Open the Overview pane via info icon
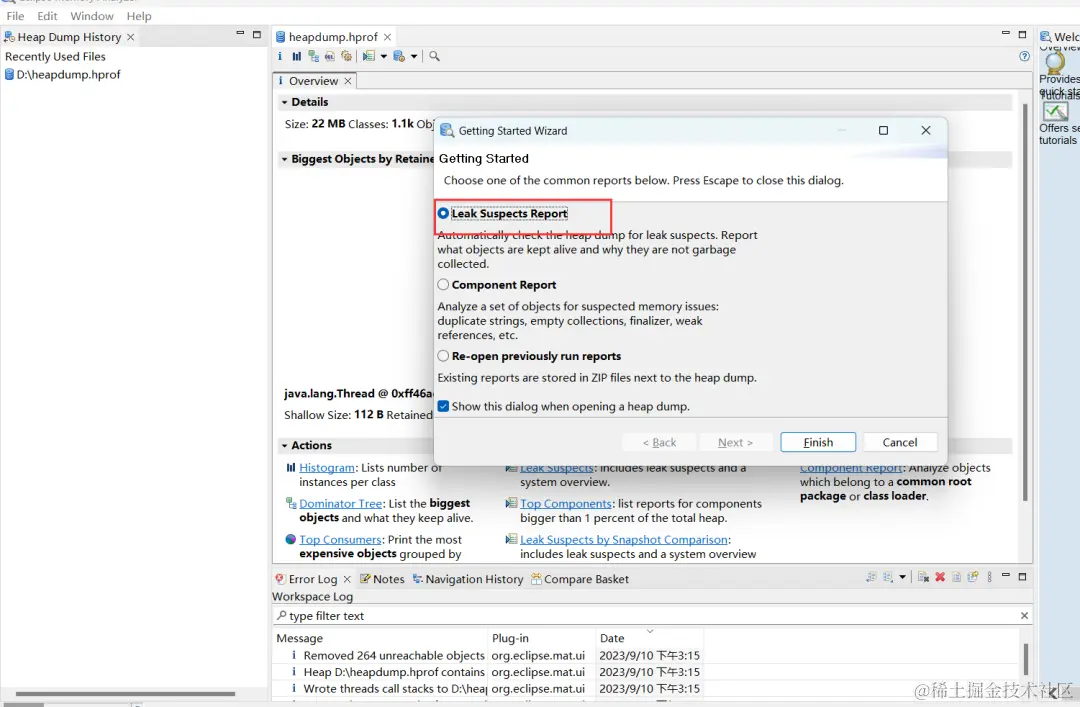 (280, 57)
